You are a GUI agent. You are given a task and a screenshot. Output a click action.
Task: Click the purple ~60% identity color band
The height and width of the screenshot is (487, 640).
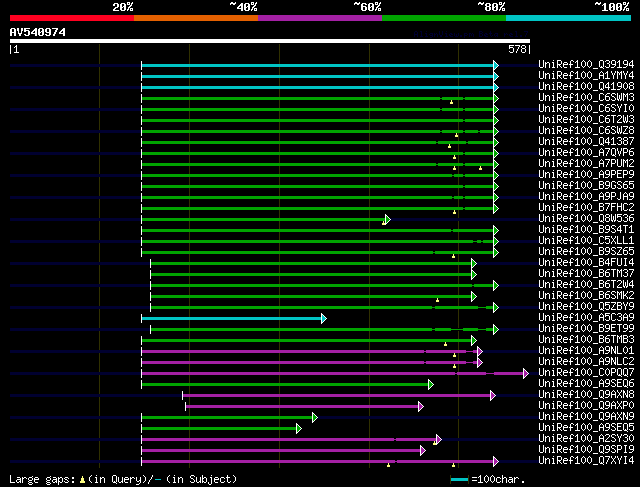coord(320,18)
